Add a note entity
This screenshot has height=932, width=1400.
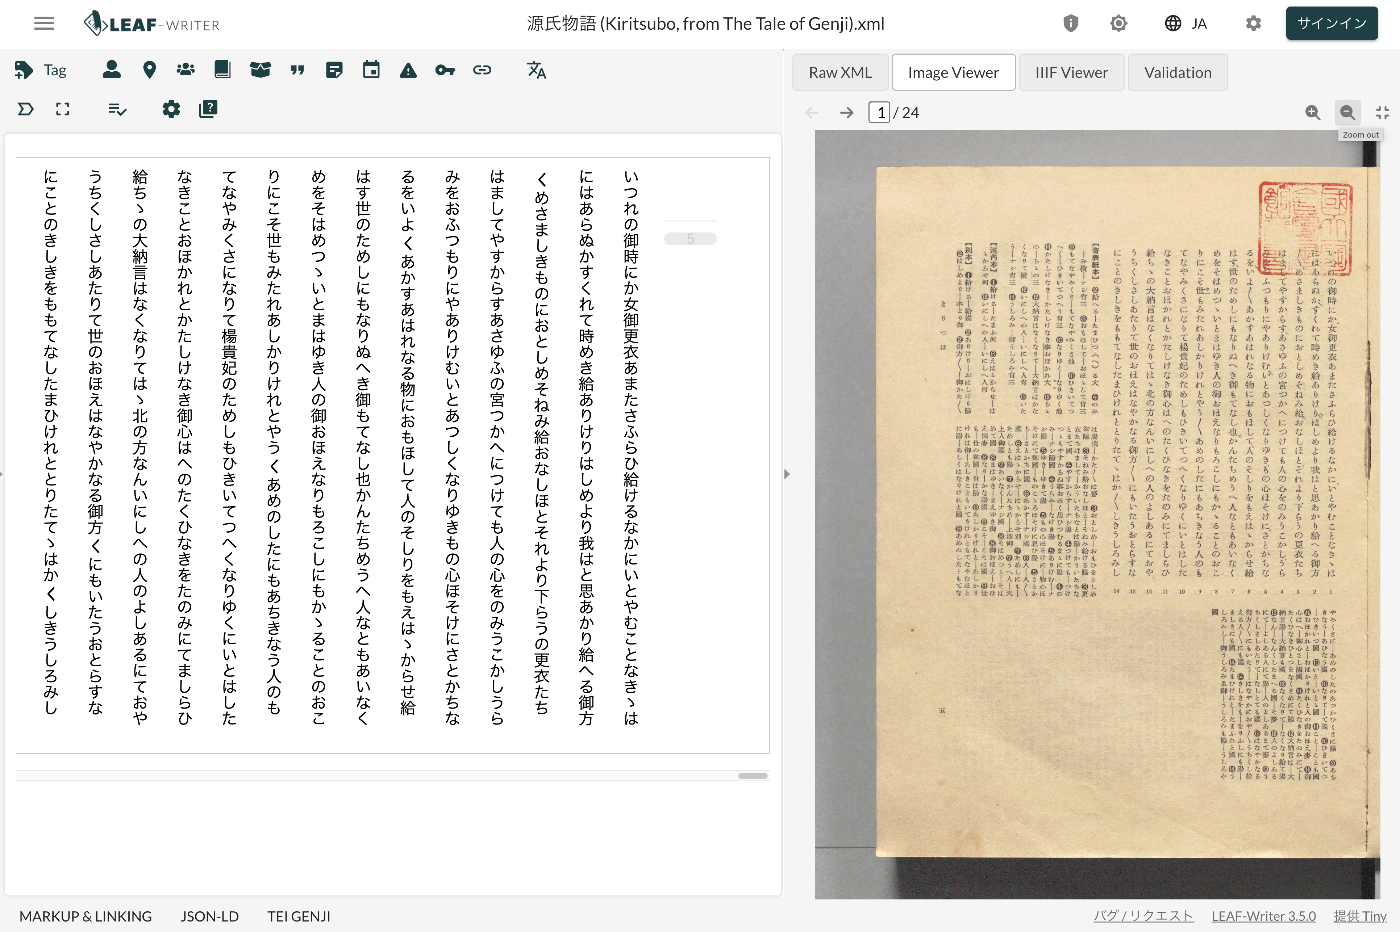(334, 69)
